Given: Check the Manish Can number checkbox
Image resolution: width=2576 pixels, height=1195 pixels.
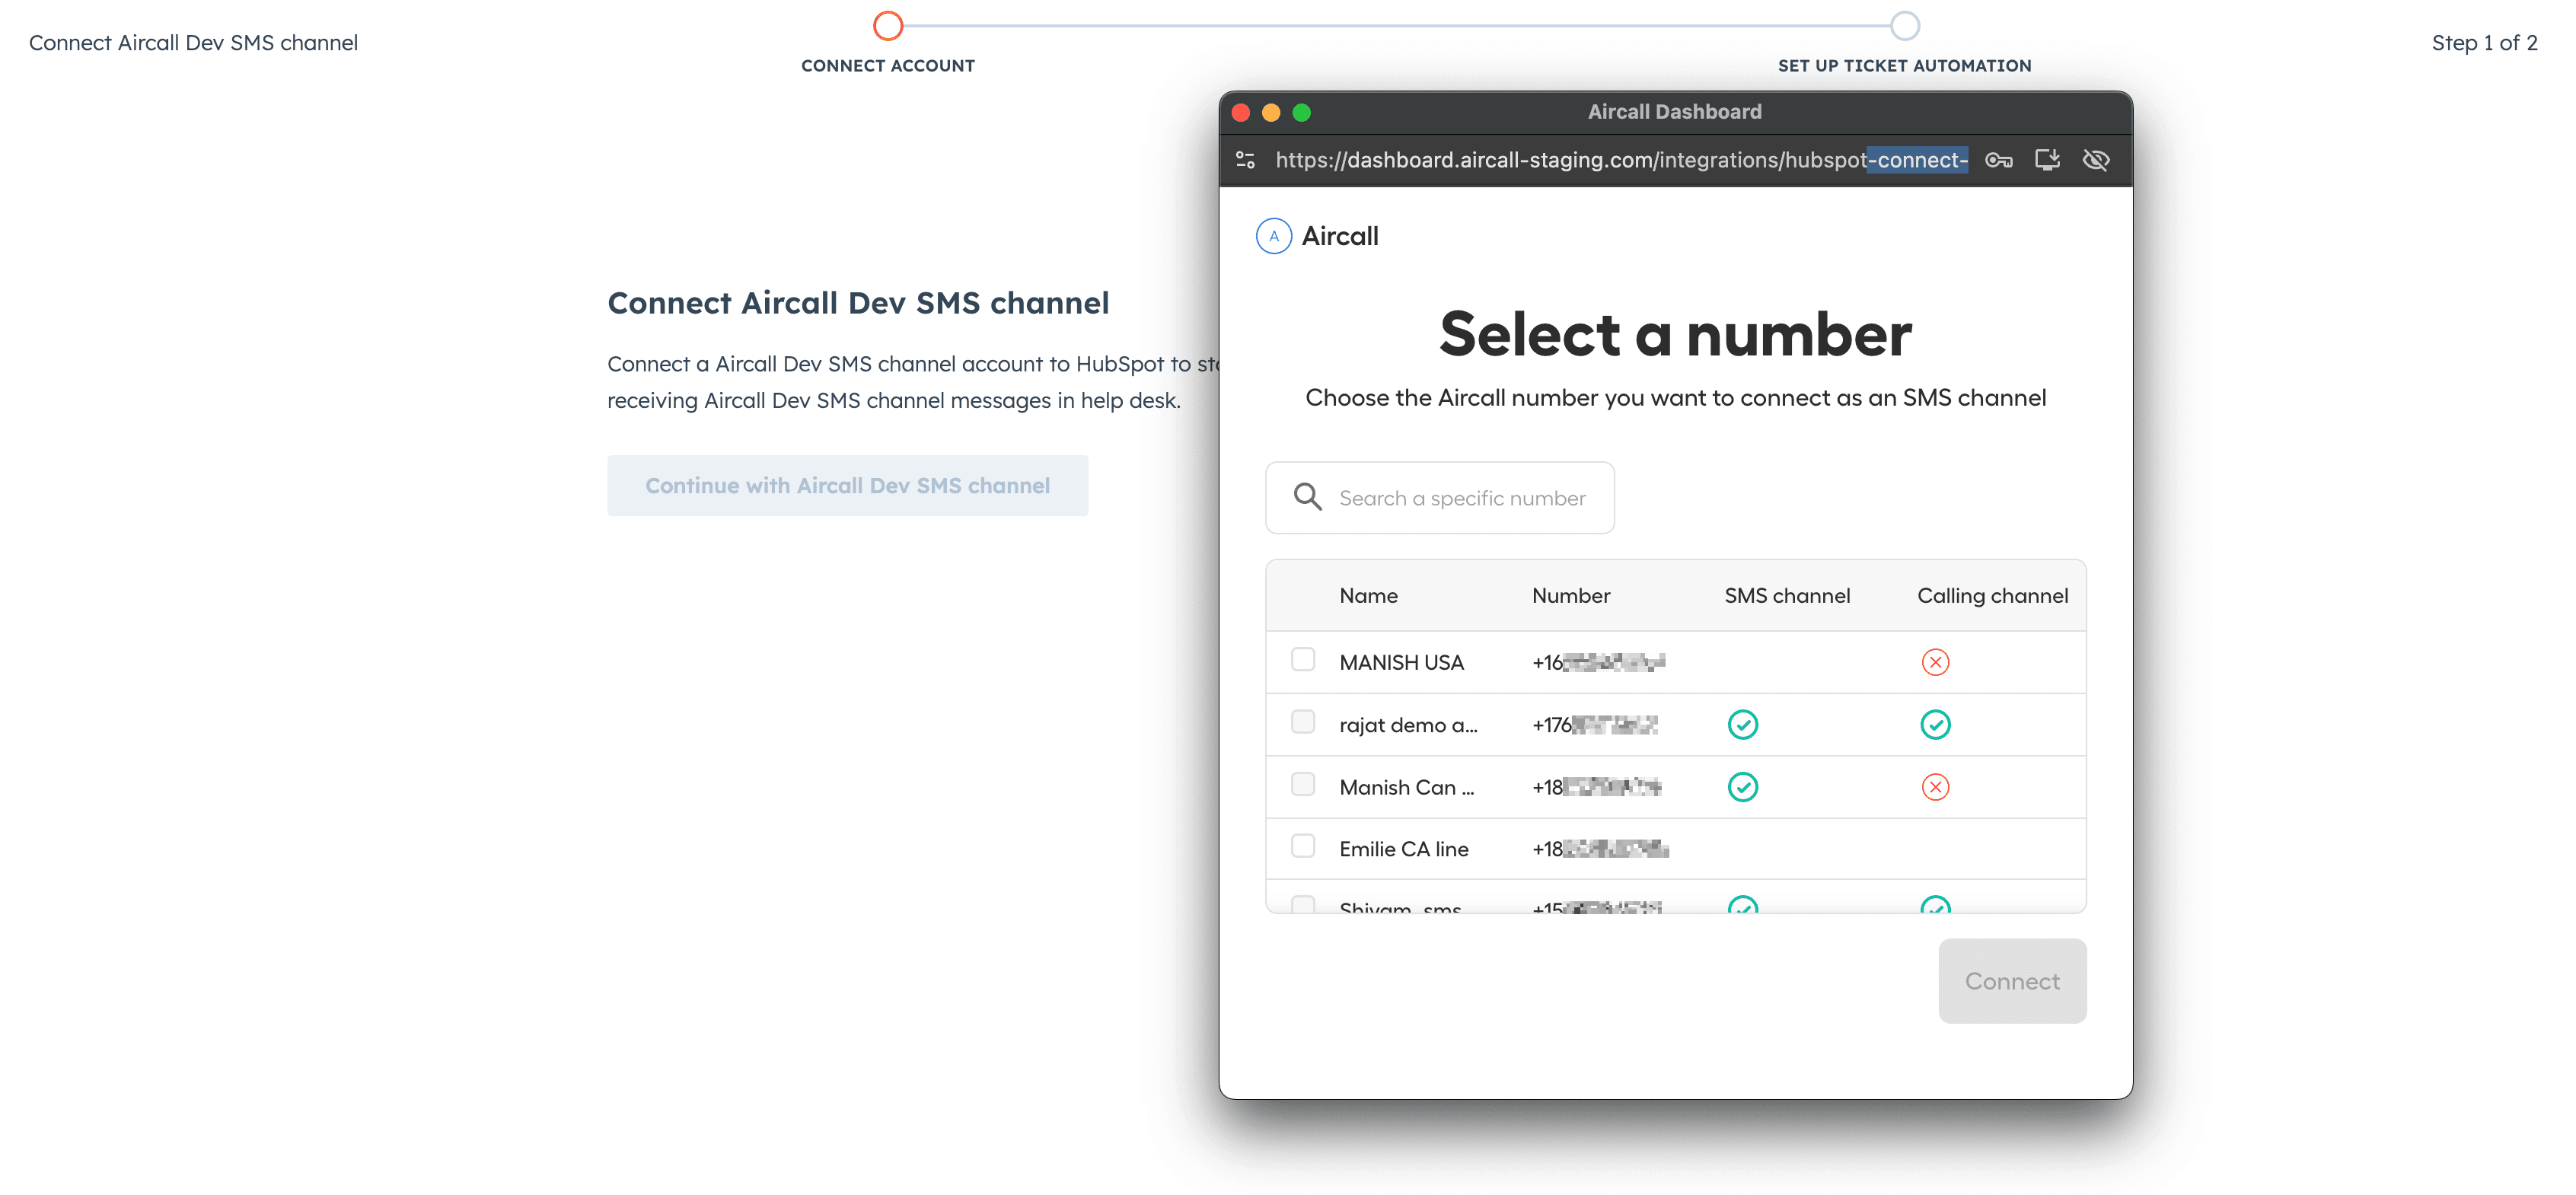Looking at the screenshot, I should [x=1302, y=784].
